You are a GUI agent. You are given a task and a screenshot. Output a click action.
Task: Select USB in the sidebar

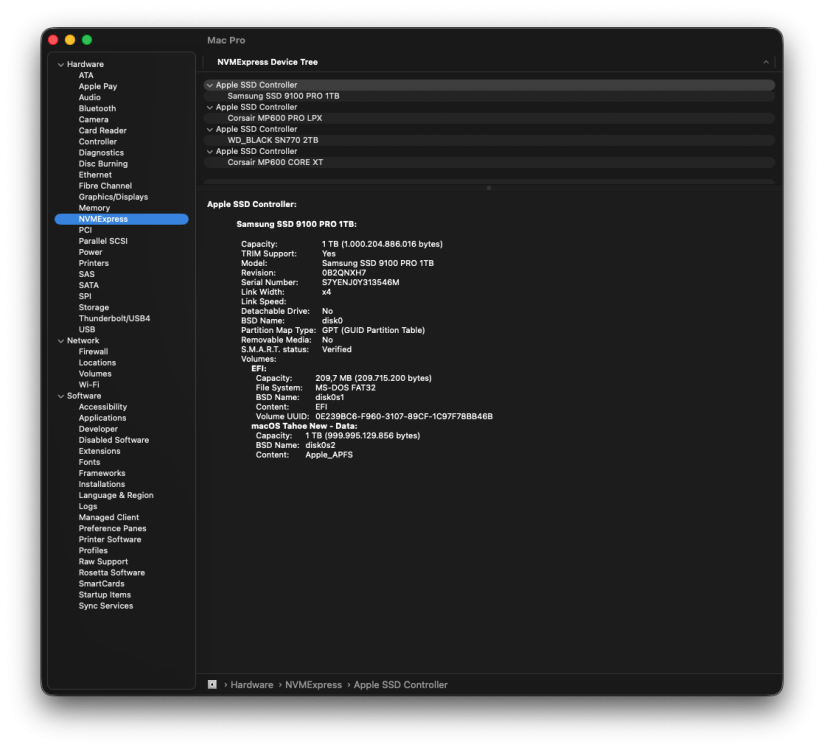[x=87, y=330]
